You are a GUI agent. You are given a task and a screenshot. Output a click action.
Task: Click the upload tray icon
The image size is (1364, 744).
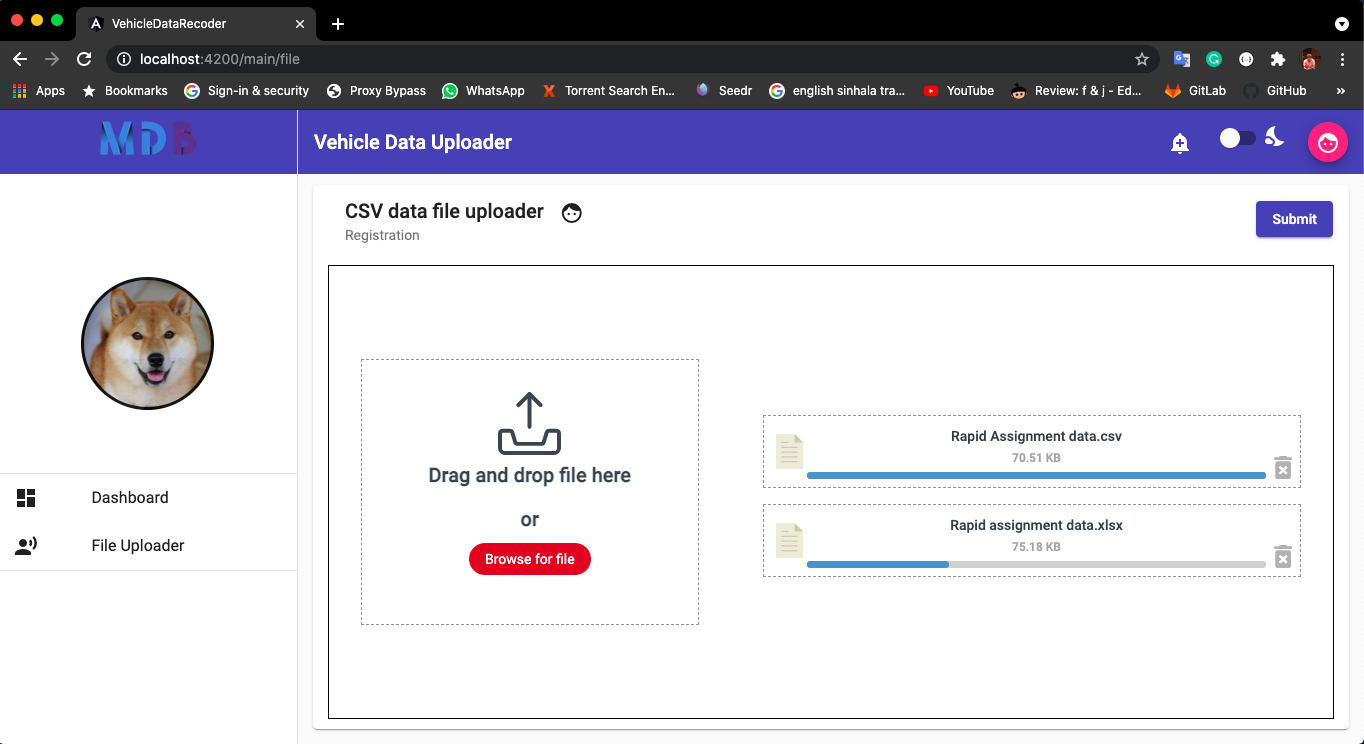pos(529,424)
